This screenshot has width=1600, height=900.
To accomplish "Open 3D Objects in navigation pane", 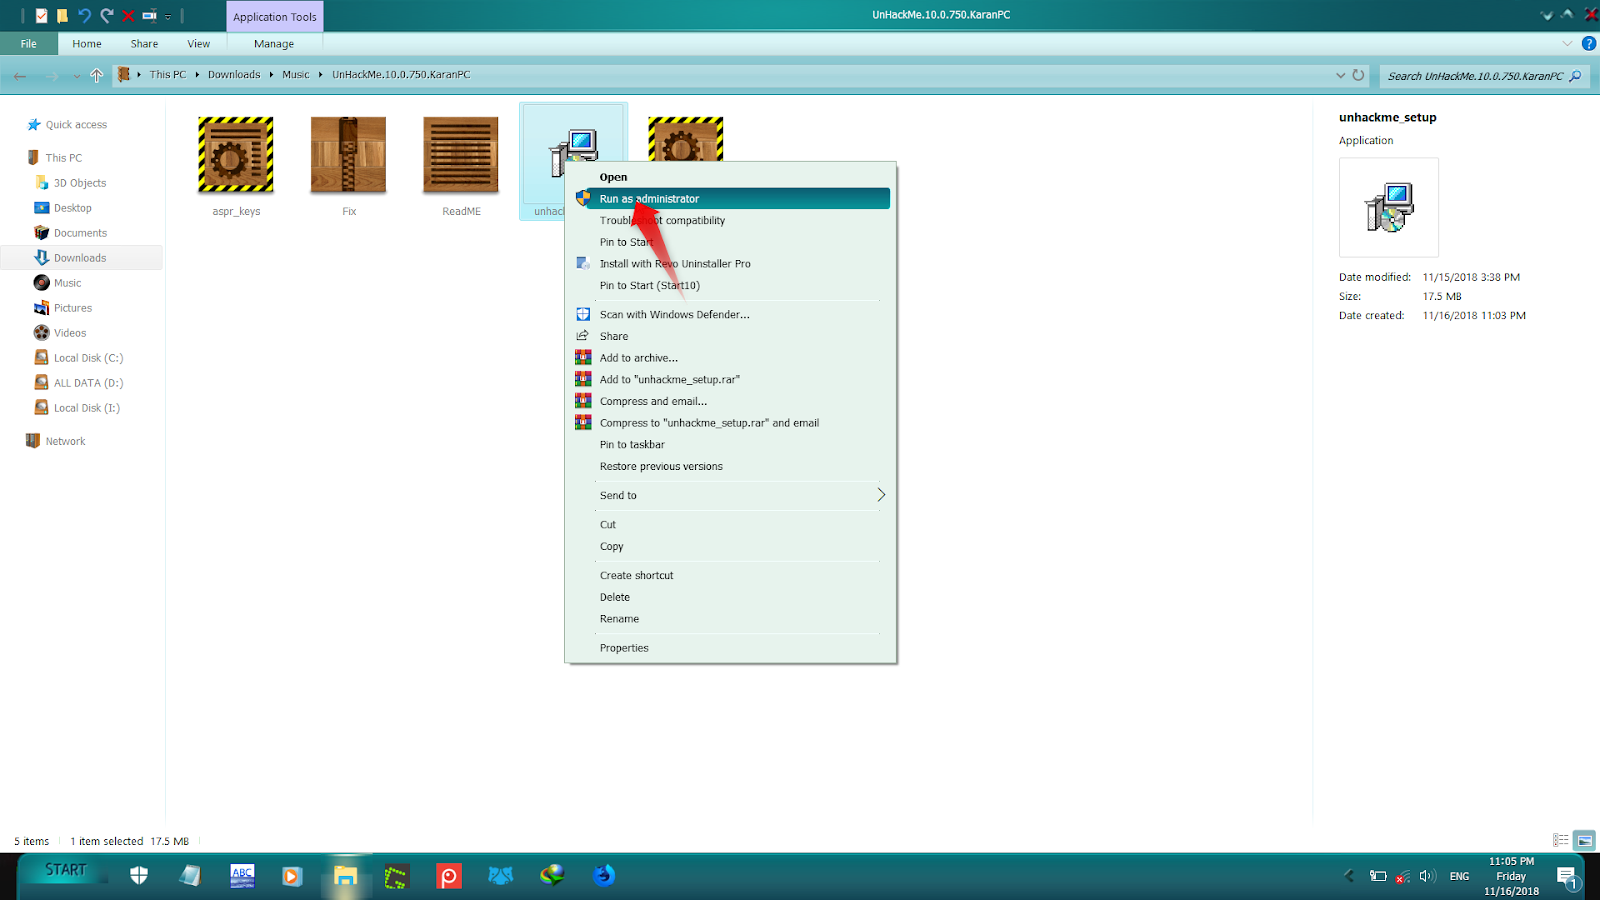I will pos(80,183).
